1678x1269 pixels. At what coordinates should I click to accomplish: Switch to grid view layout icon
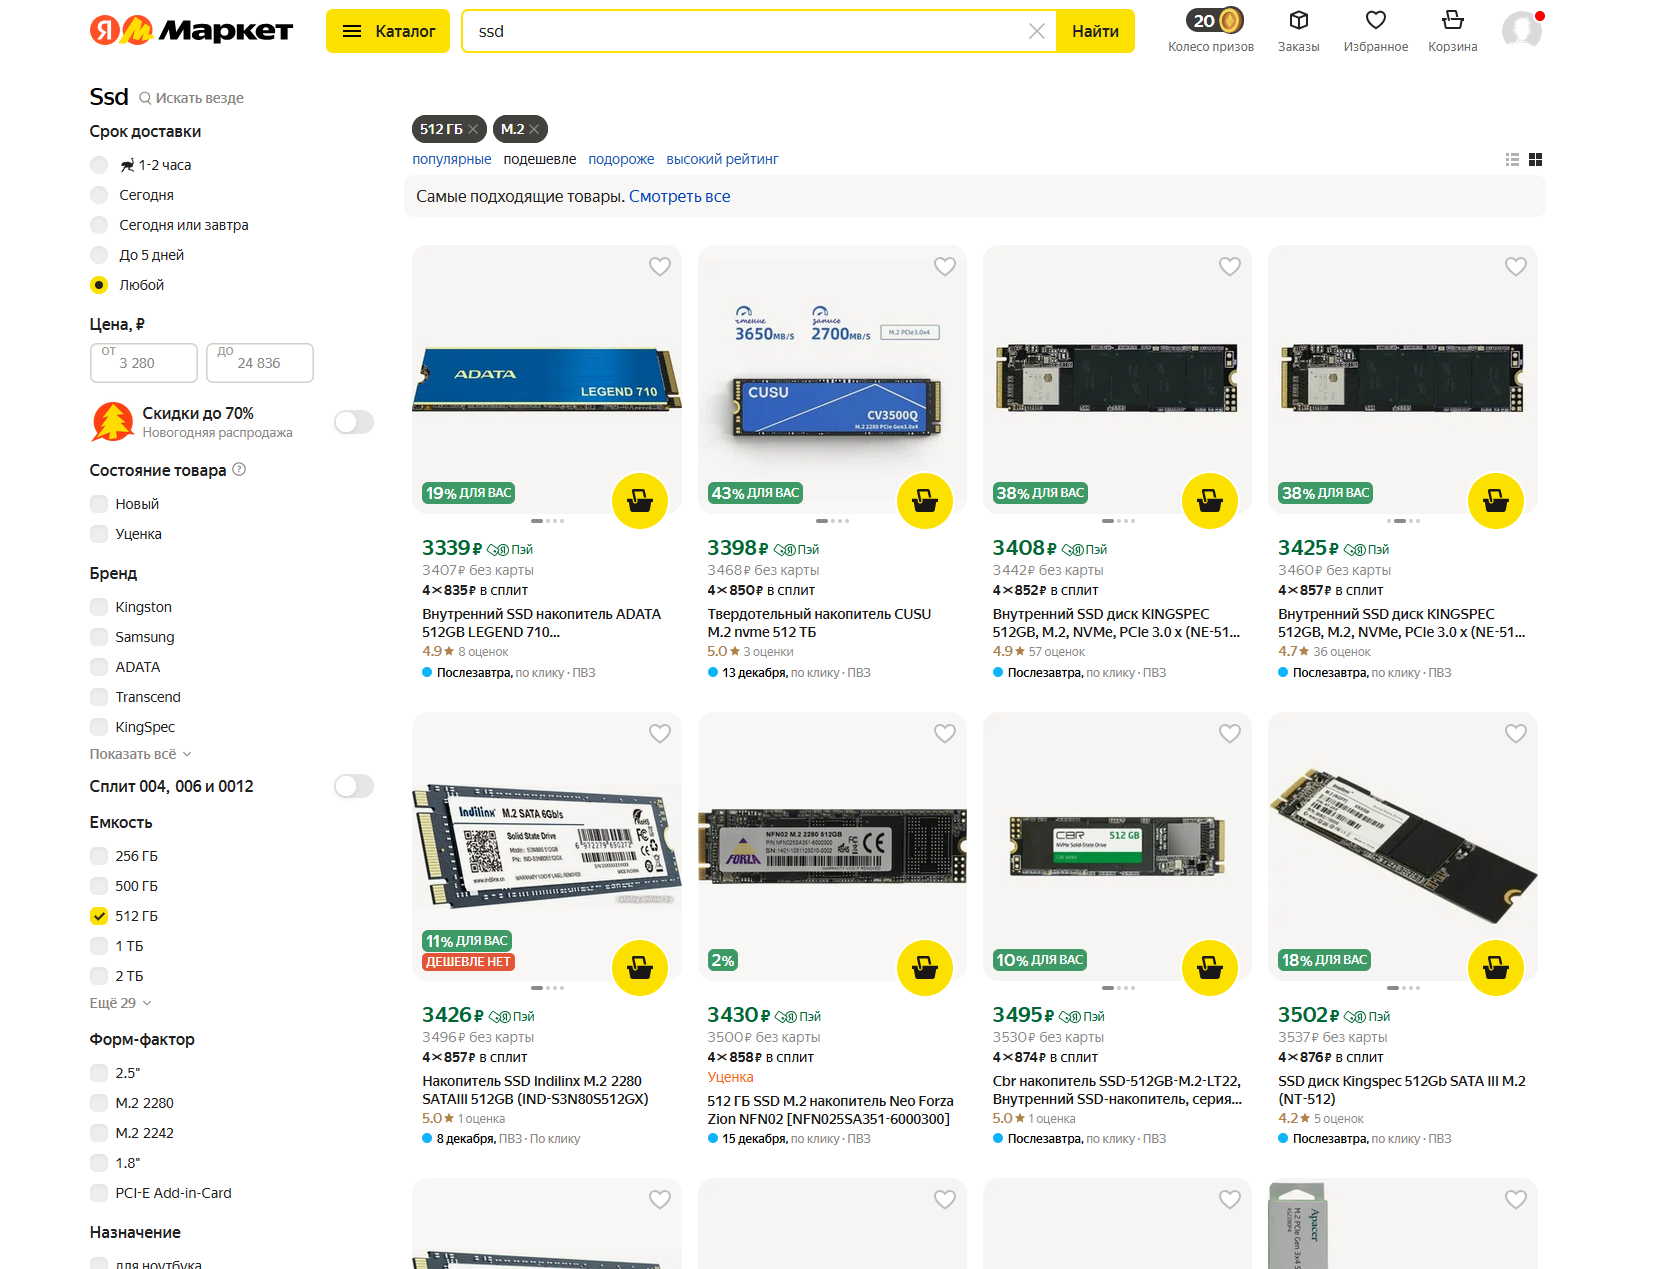[1536, 160]
